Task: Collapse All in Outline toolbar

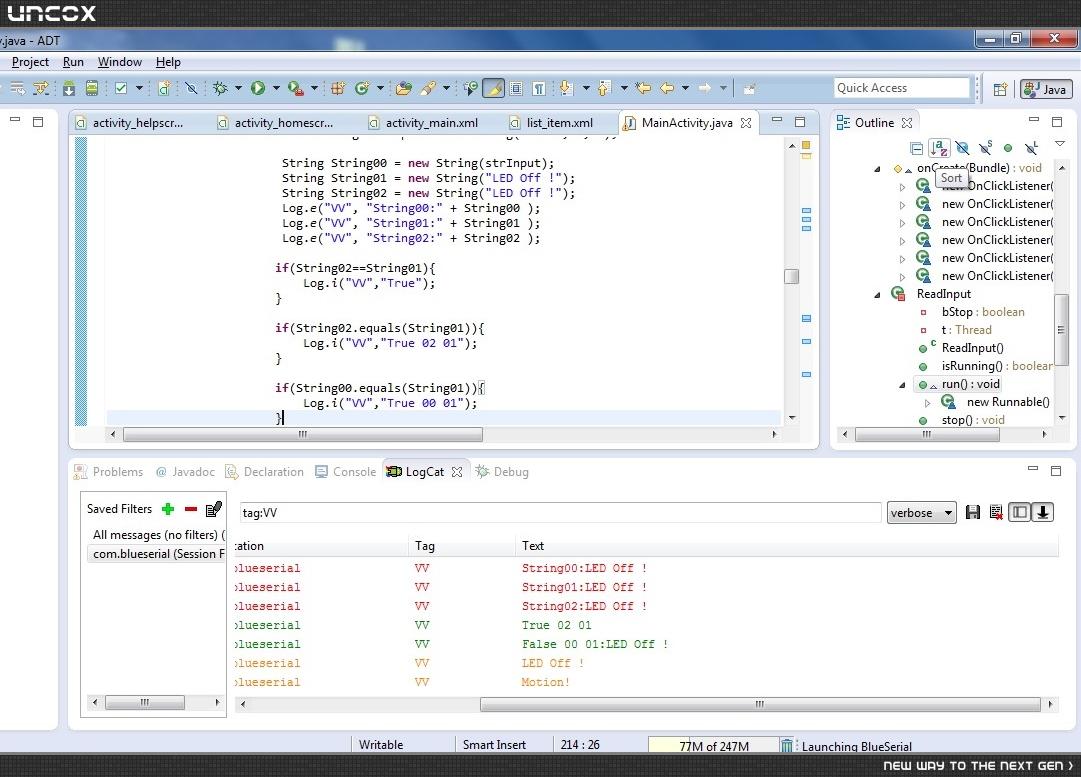Action: (x=916, y=148)
